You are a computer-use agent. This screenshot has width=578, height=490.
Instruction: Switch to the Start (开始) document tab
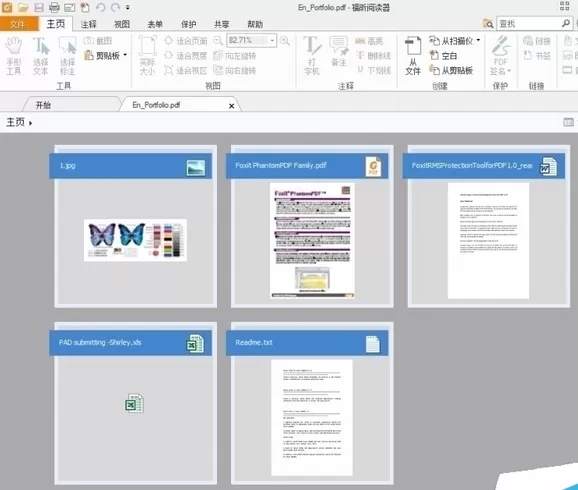(72, 105)
